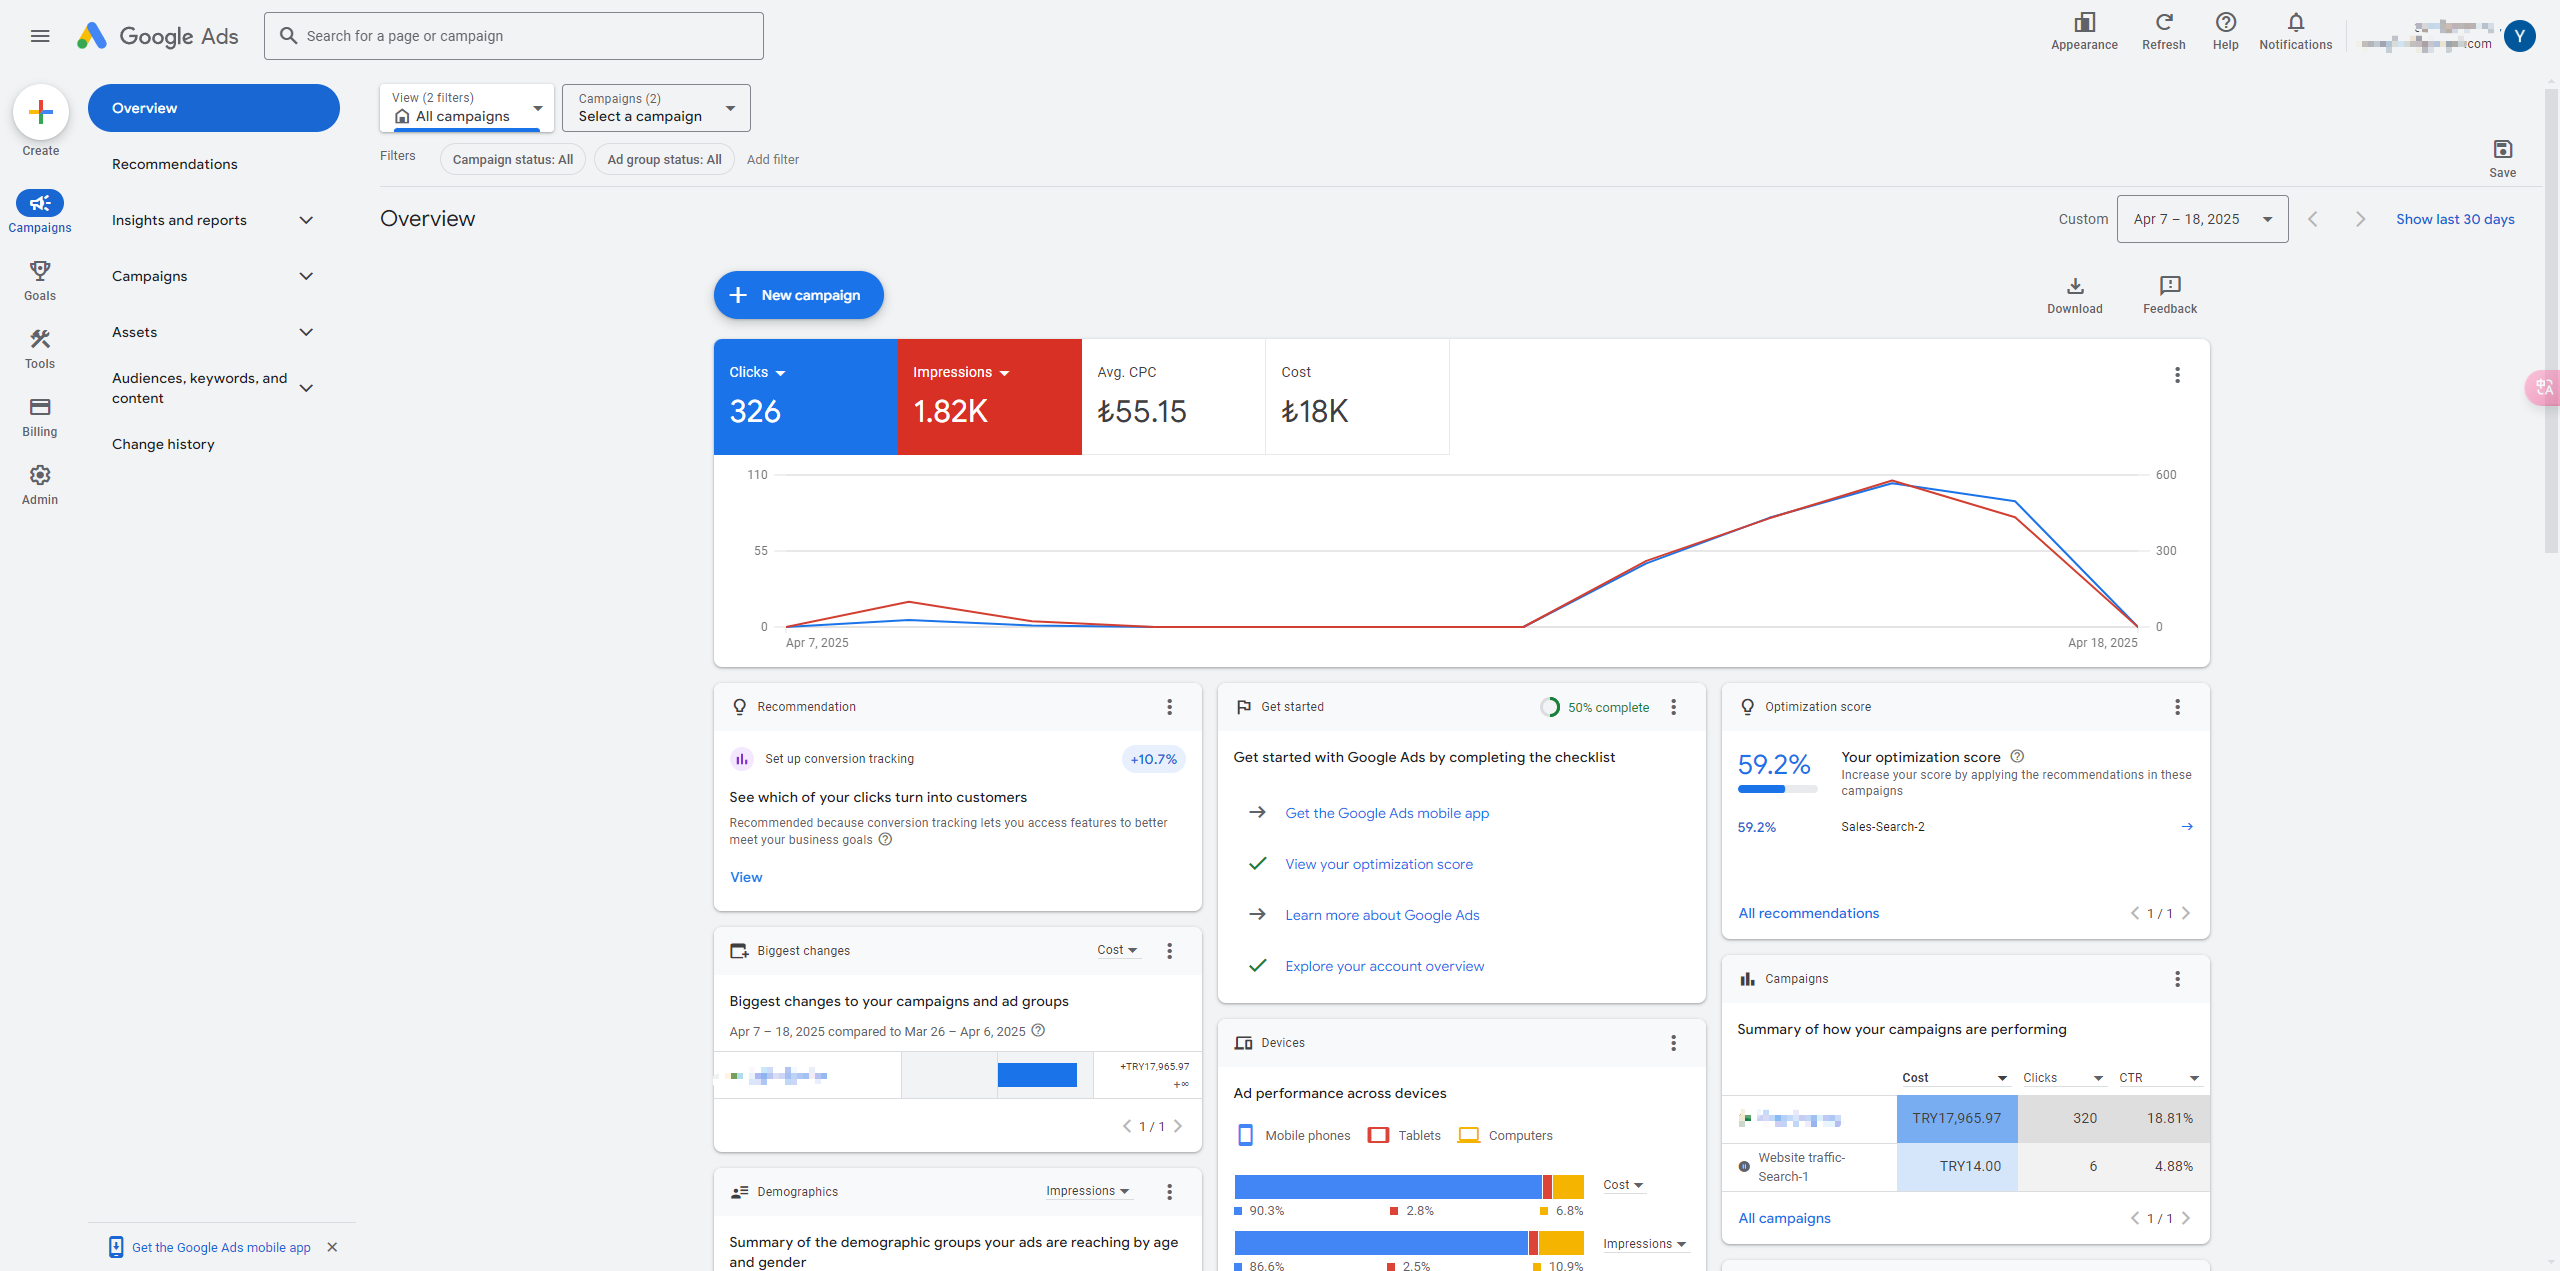Click Learn more about Google Ads
2560x1271 pixels.
click(x=1382, y=915)
